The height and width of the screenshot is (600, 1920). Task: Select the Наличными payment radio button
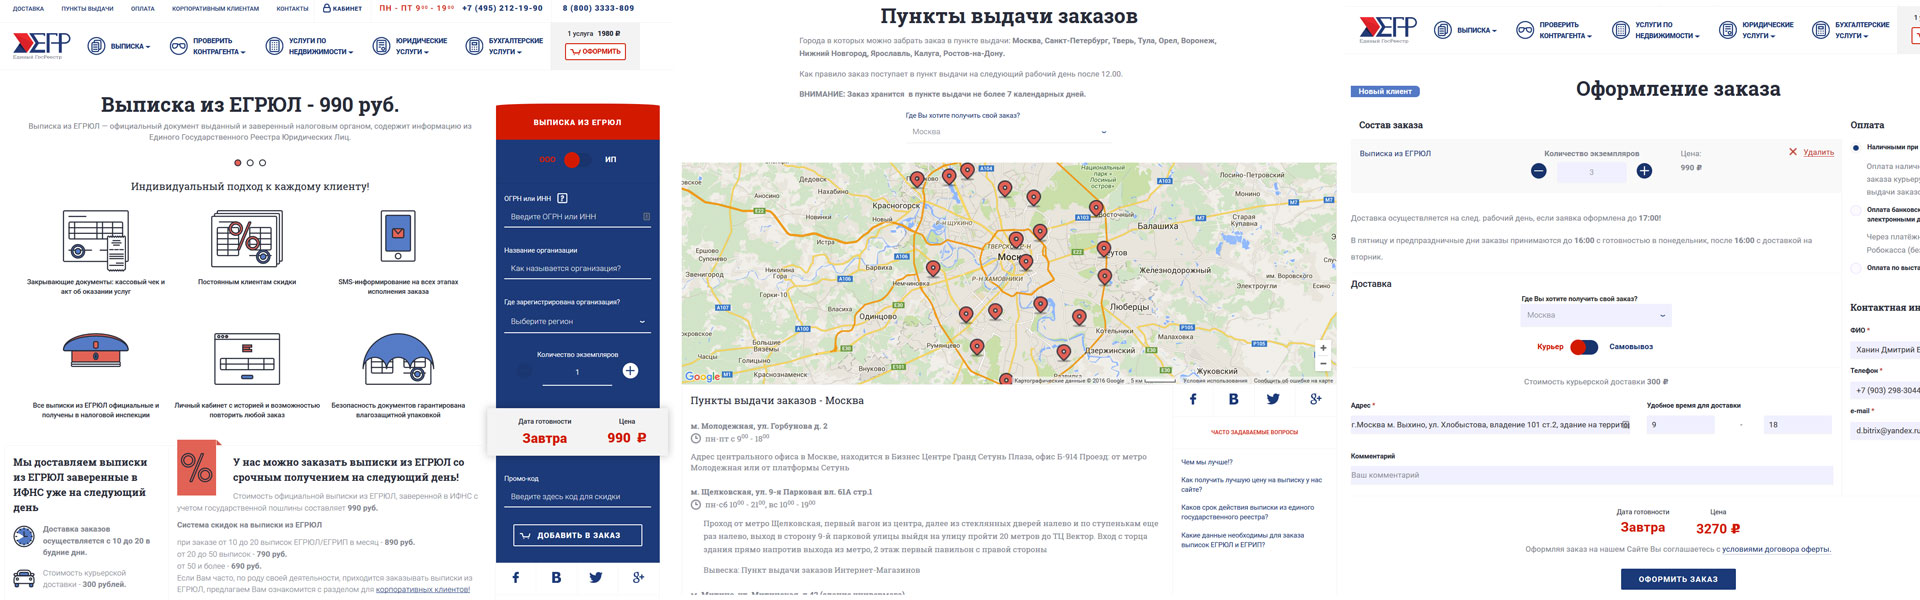pyautogui.click(x=1856, y=148)
